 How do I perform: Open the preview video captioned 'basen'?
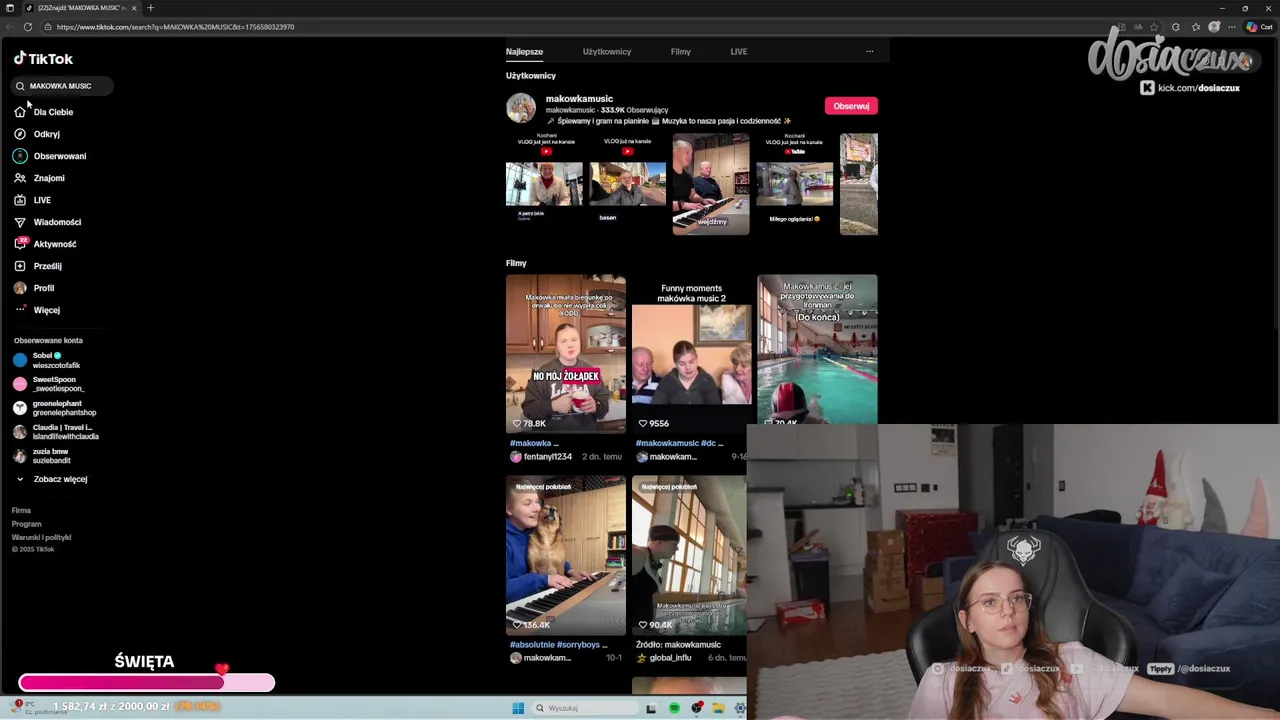[628, 184]
